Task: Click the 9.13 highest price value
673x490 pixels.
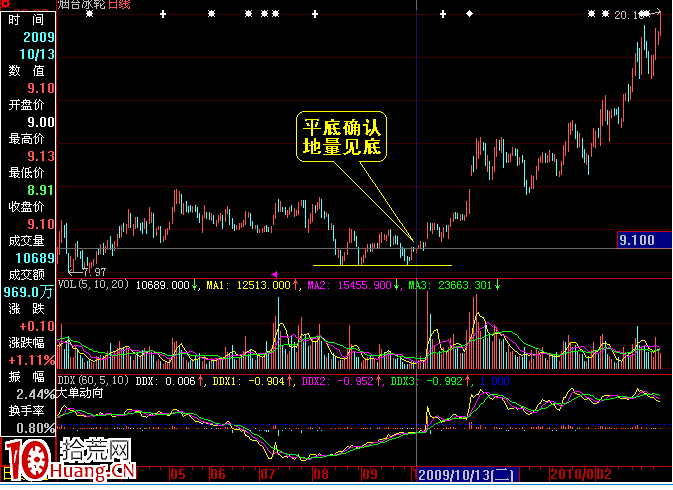Action: pos(41,156)
